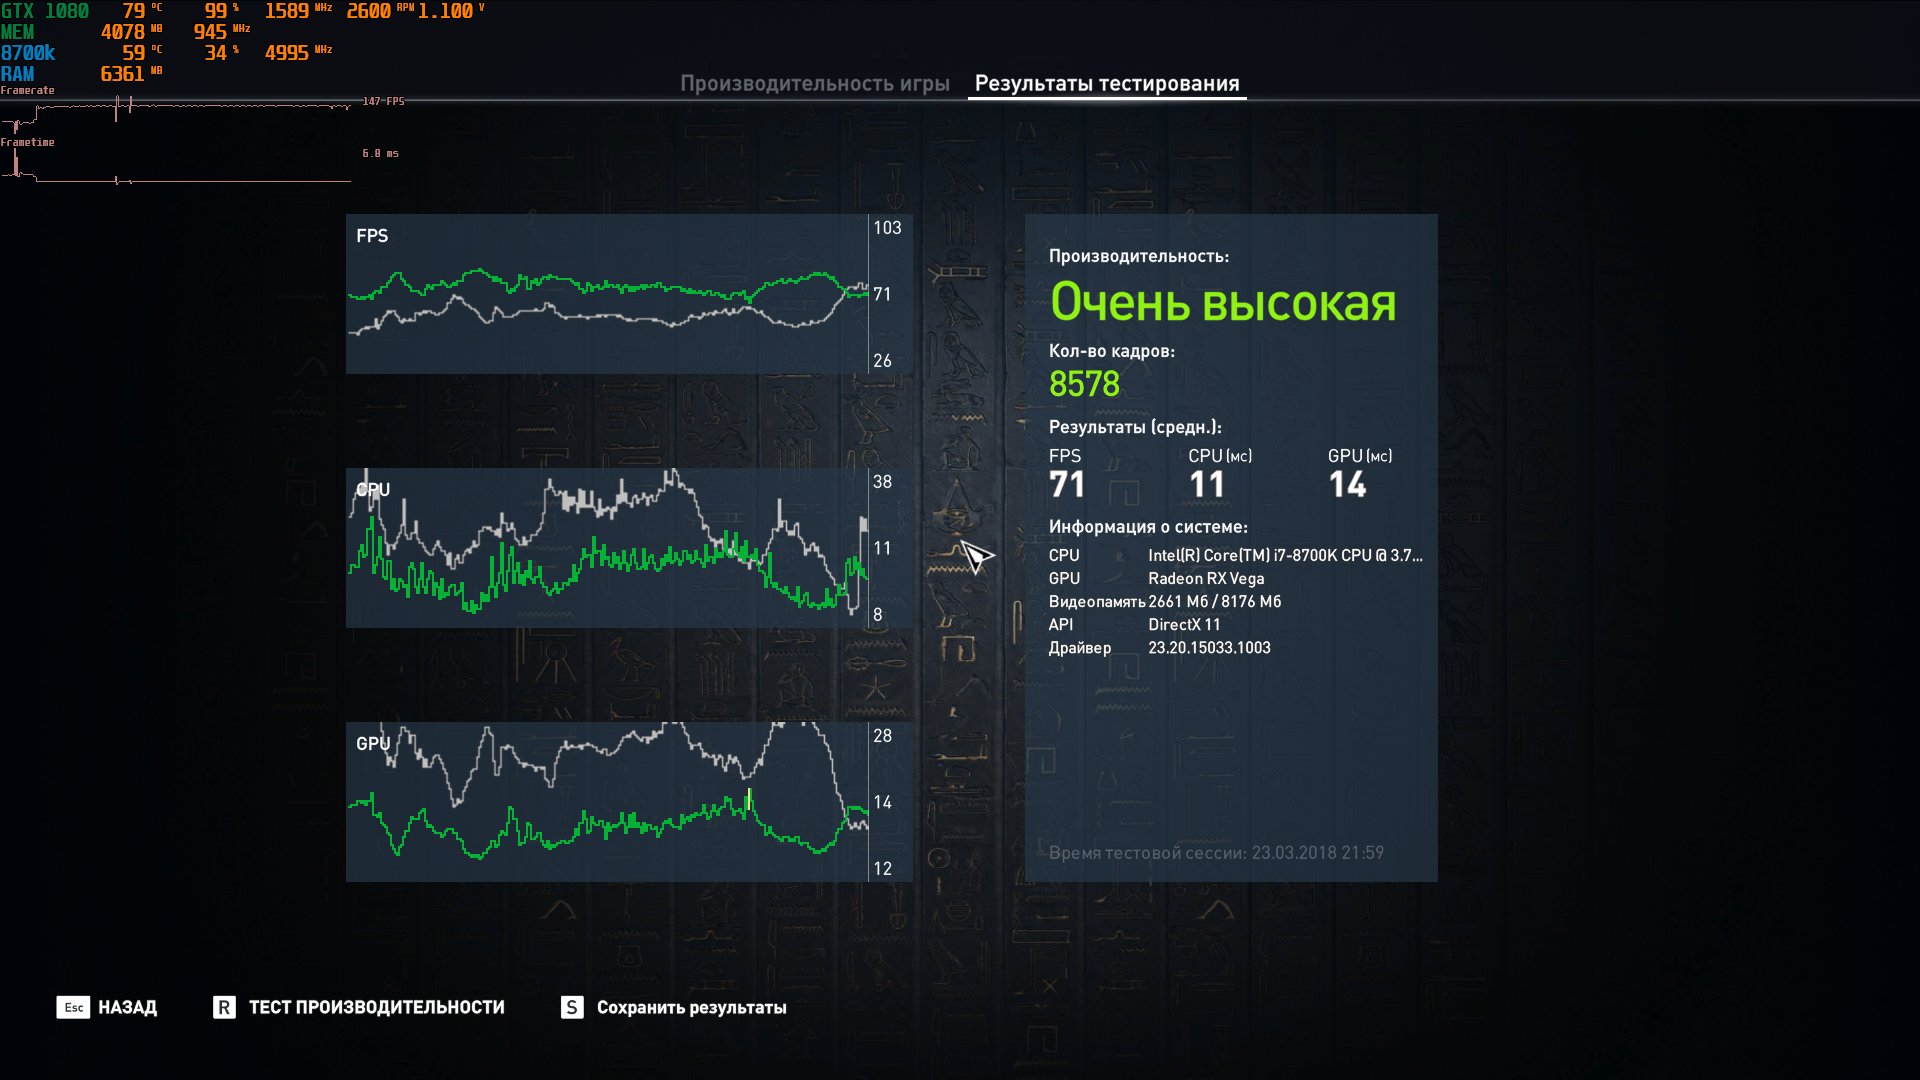Click Сохранить результаты
The image size is (1920, 1080).
coord(691,1007)
